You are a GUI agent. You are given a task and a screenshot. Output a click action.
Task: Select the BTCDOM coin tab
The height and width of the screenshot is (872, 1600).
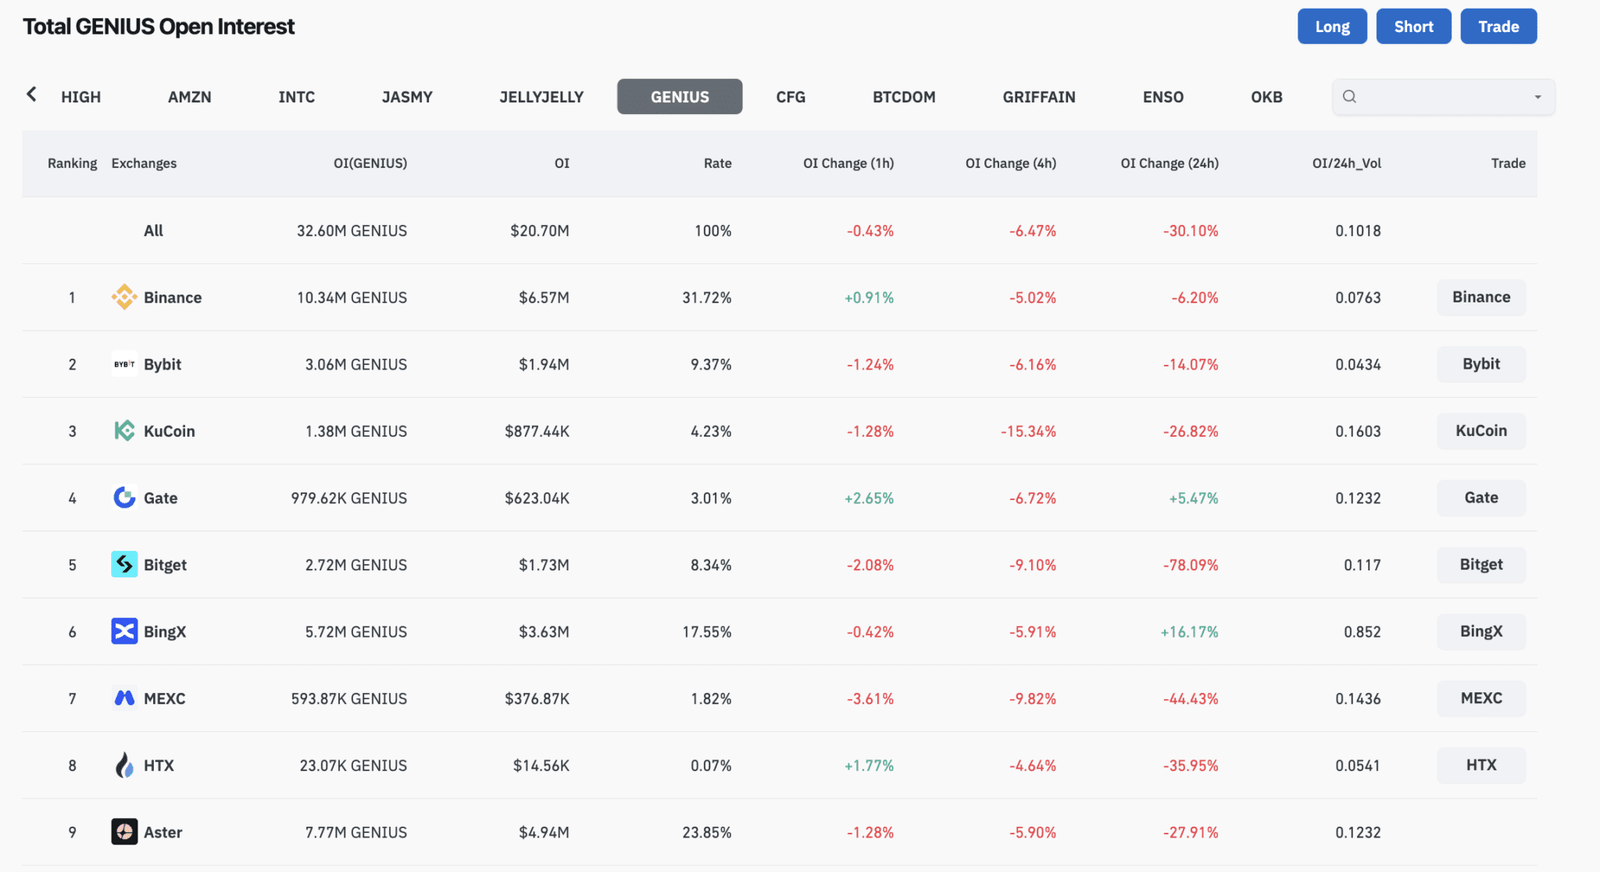pos(903,97)
